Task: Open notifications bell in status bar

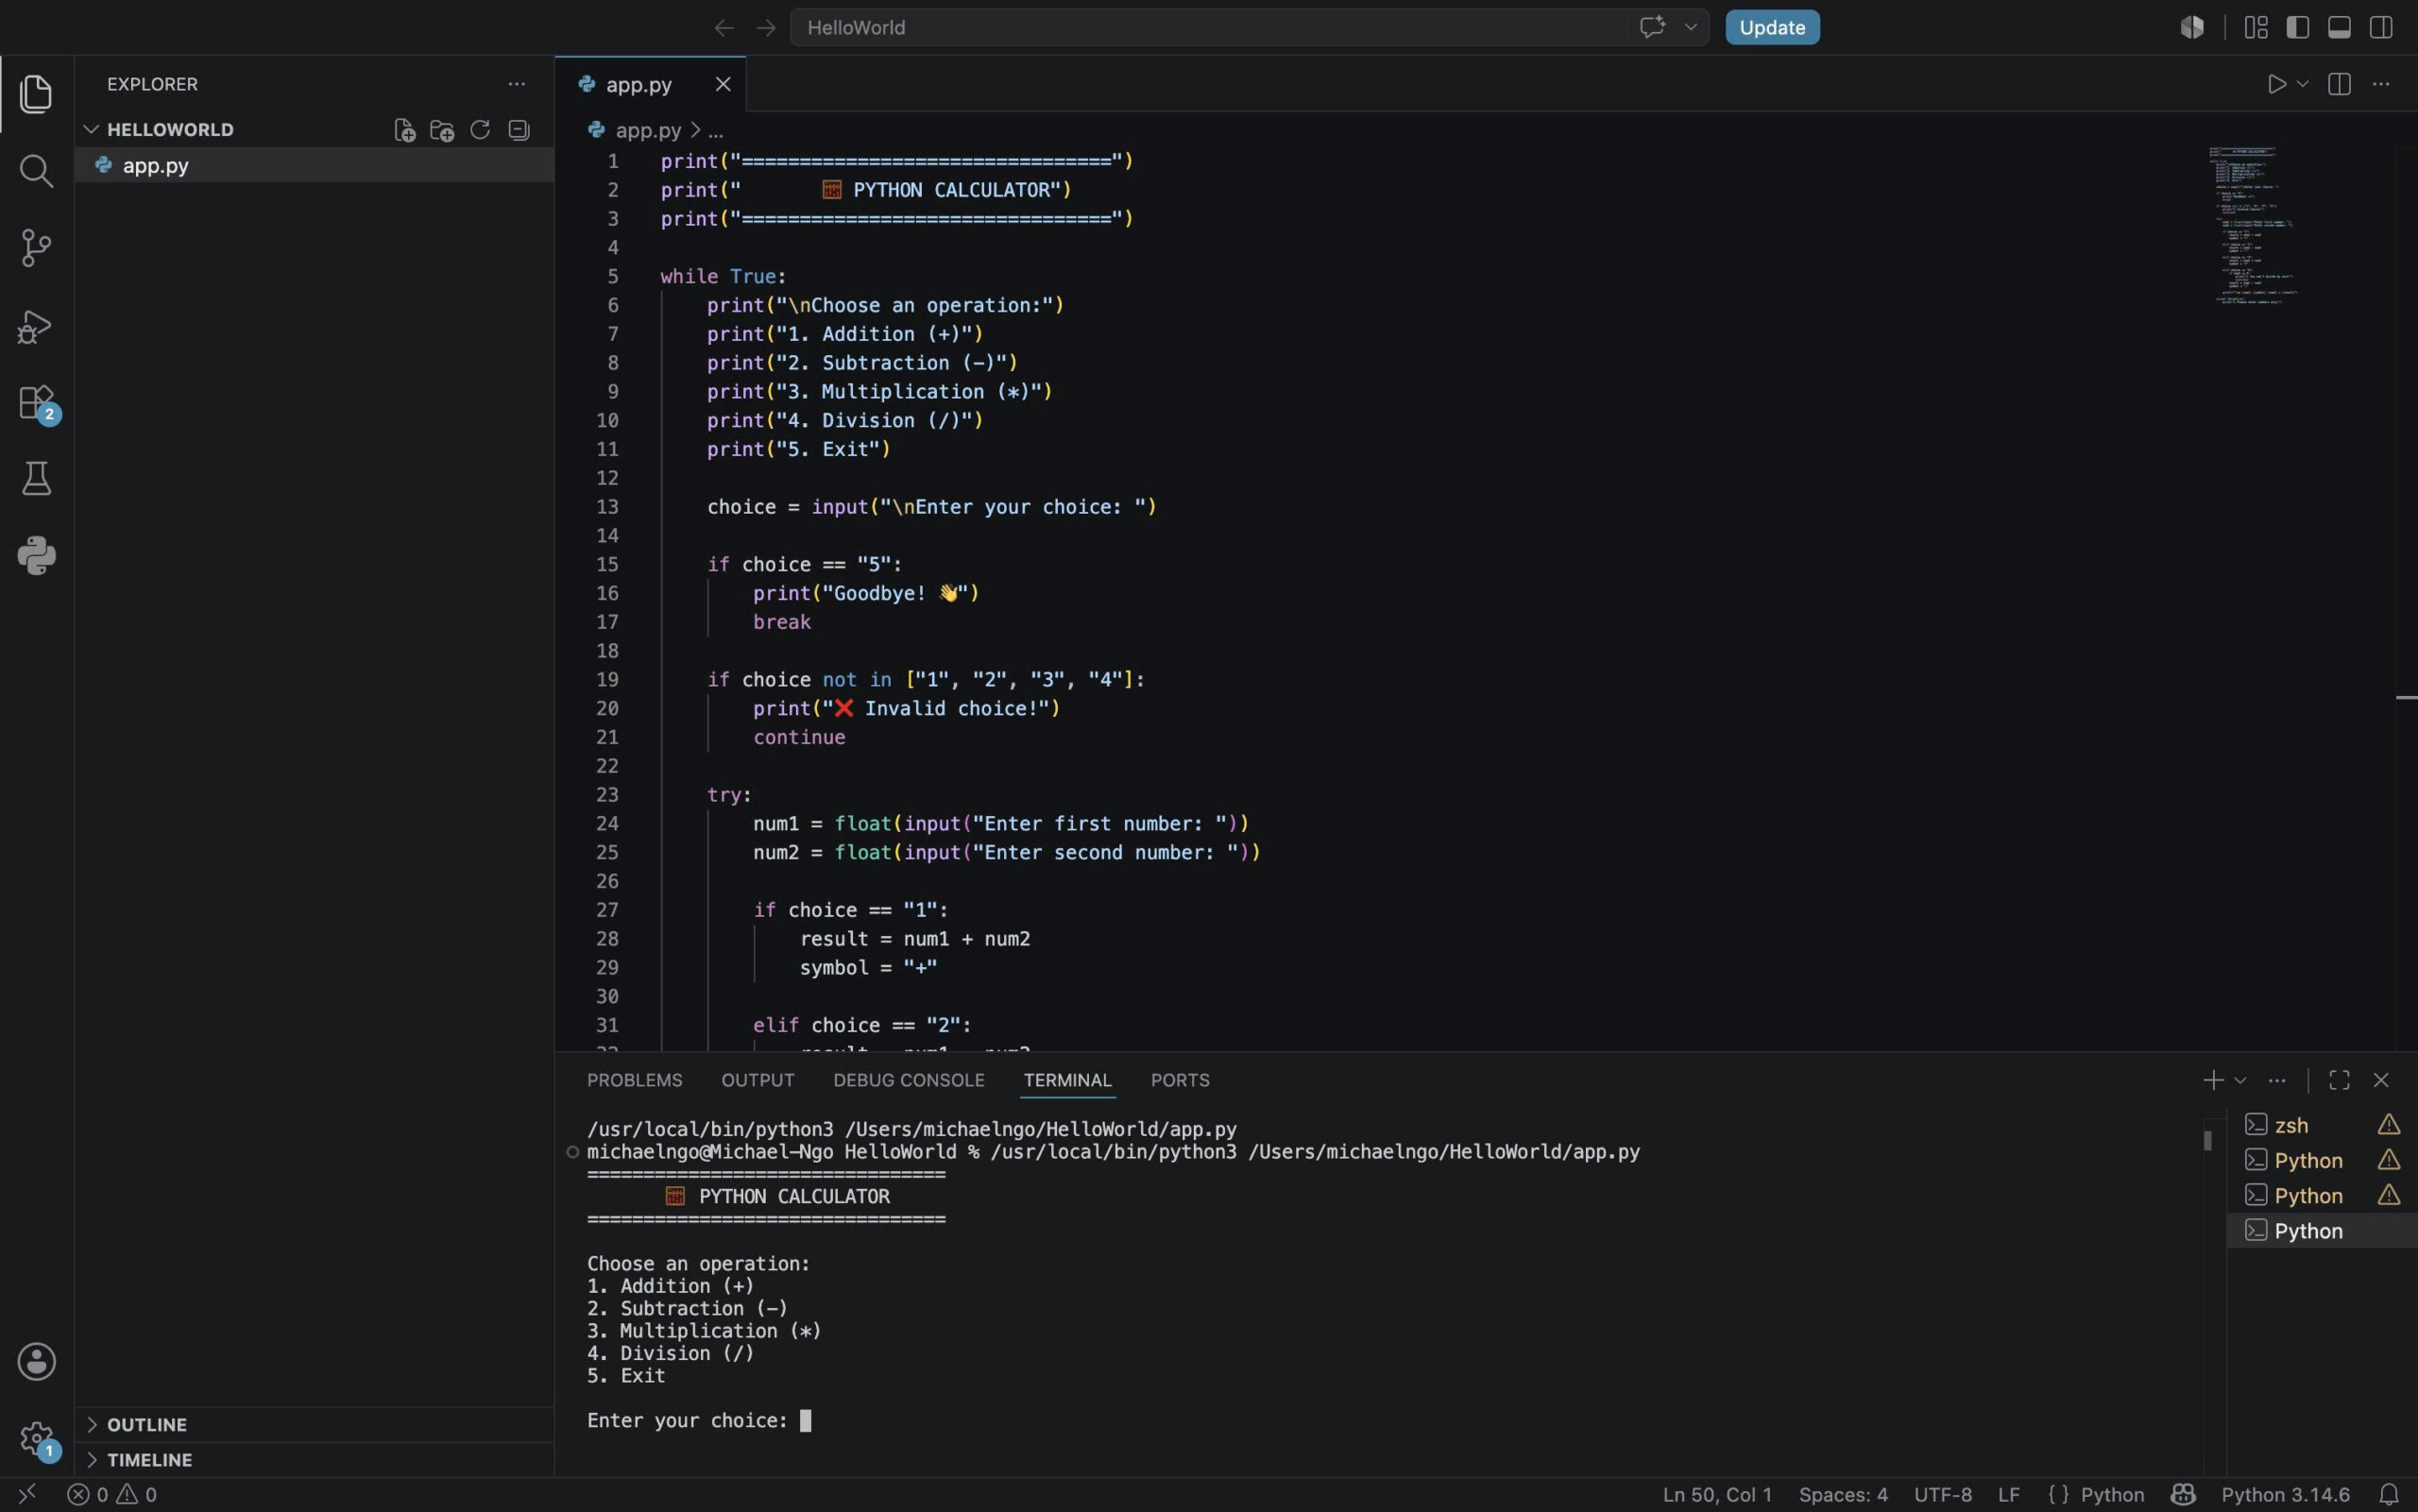Action: (x=2388, y=1494)
